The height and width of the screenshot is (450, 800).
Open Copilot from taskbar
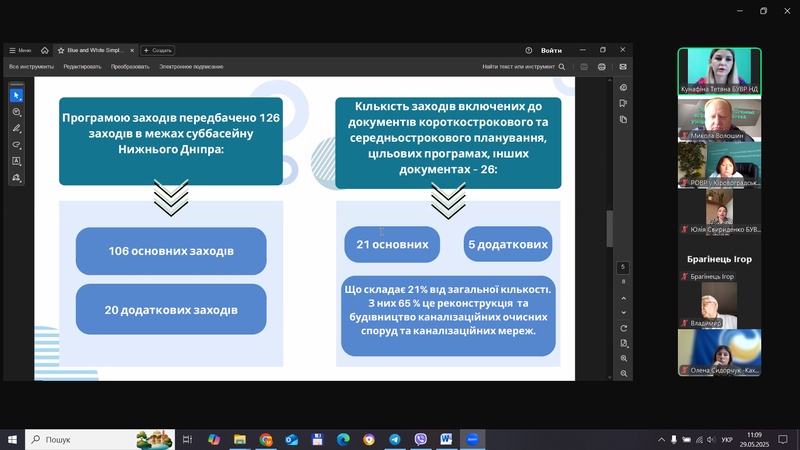coord(214,439)
